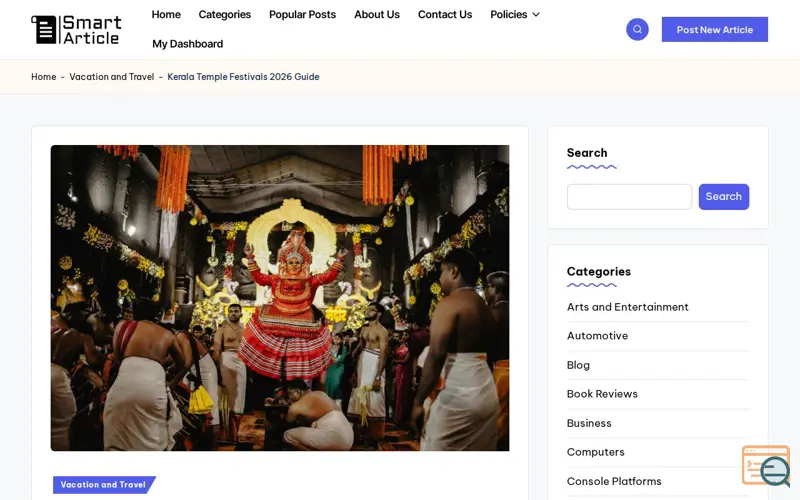Click the Smart Article logo

[77, 30]
